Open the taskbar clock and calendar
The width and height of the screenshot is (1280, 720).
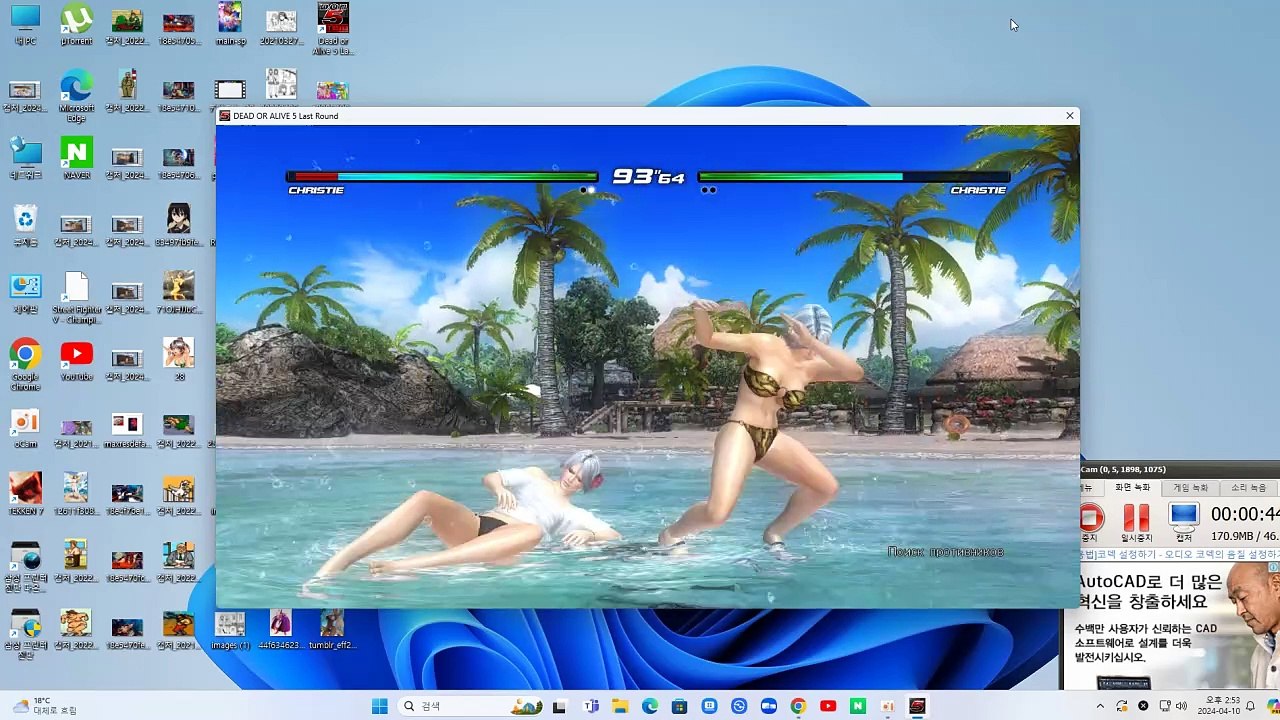click(x=1222, y=706)
